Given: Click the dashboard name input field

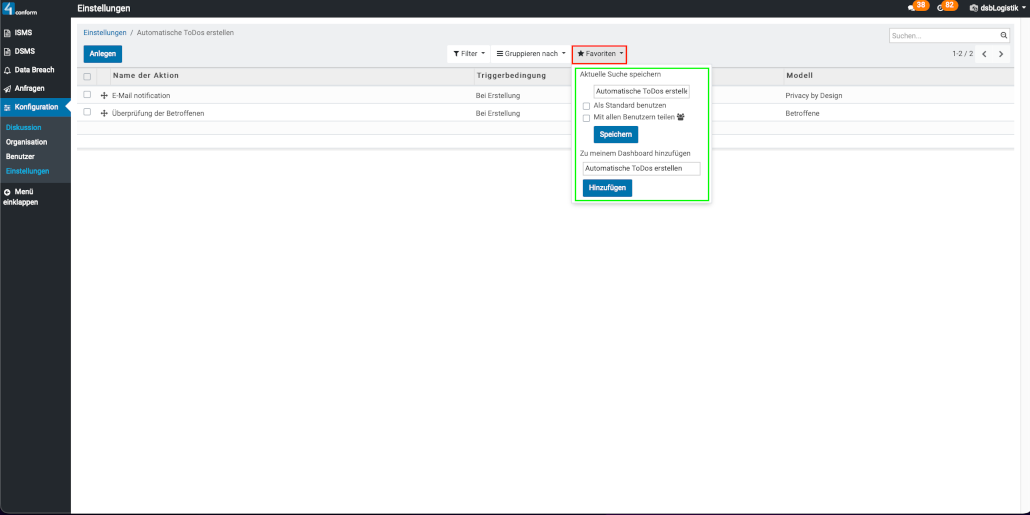Looking at the screenshot, I should pyautogui.click(x=641, y=169).
